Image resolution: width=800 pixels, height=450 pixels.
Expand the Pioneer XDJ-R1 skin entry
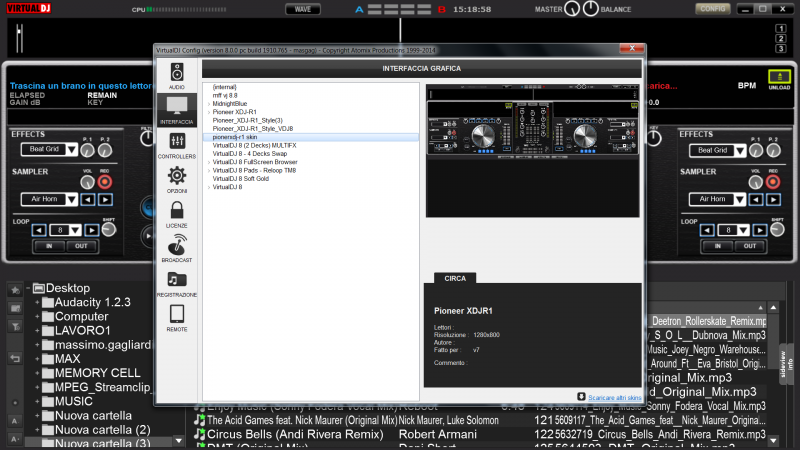pyautogui.click(x=209, y=112)
